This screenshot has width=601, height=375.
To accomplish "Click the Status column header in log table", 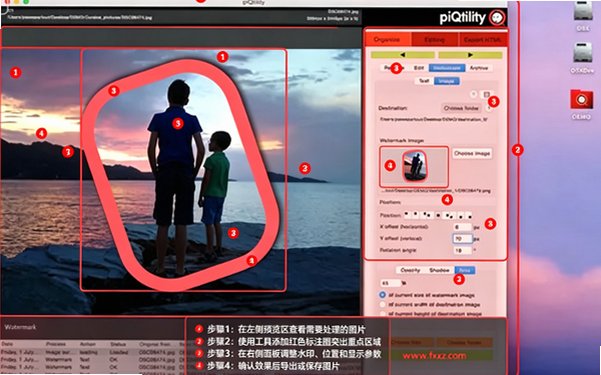I will click(118, 344).
